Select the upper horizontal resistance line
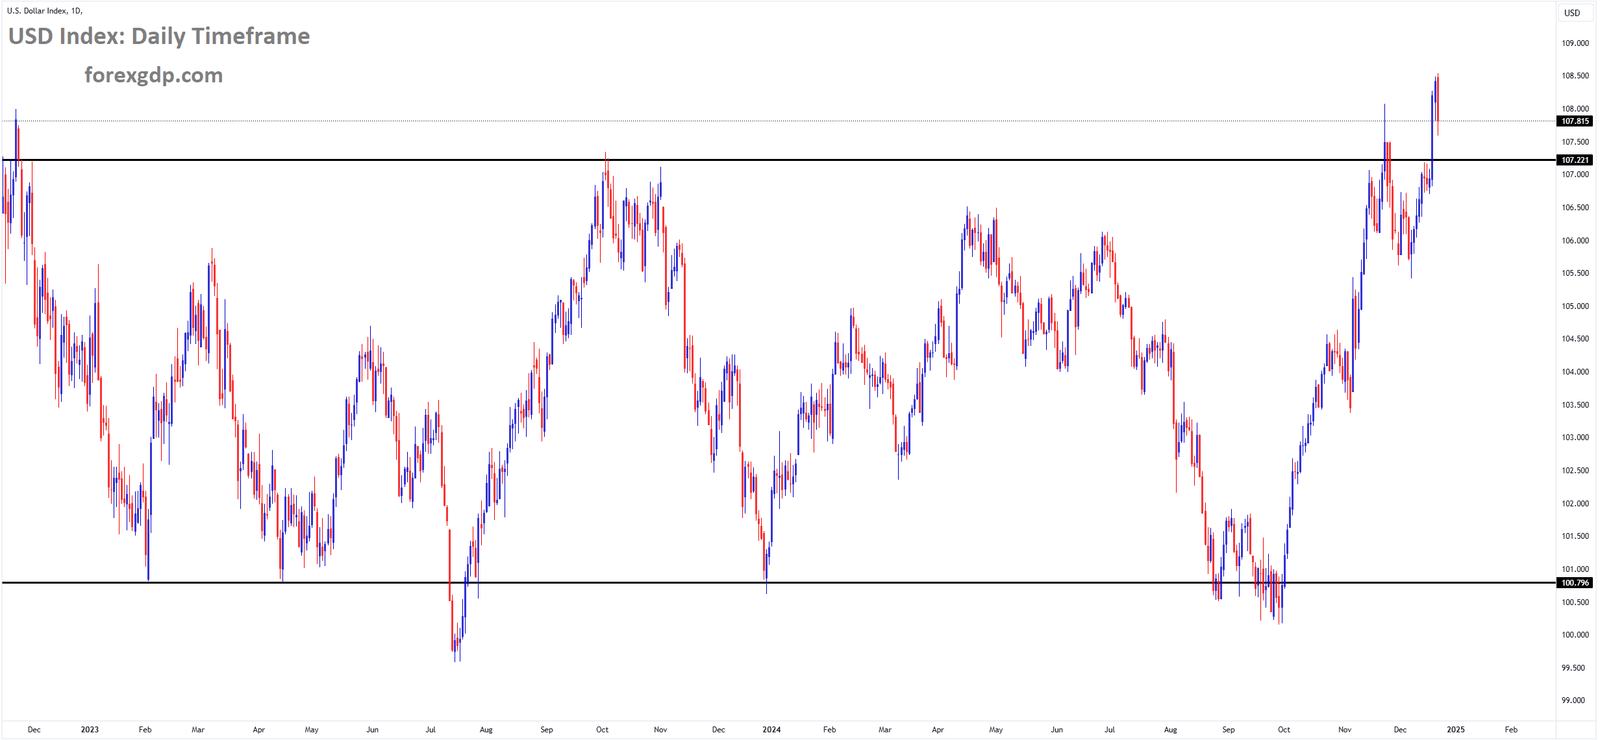 point(778,160)
